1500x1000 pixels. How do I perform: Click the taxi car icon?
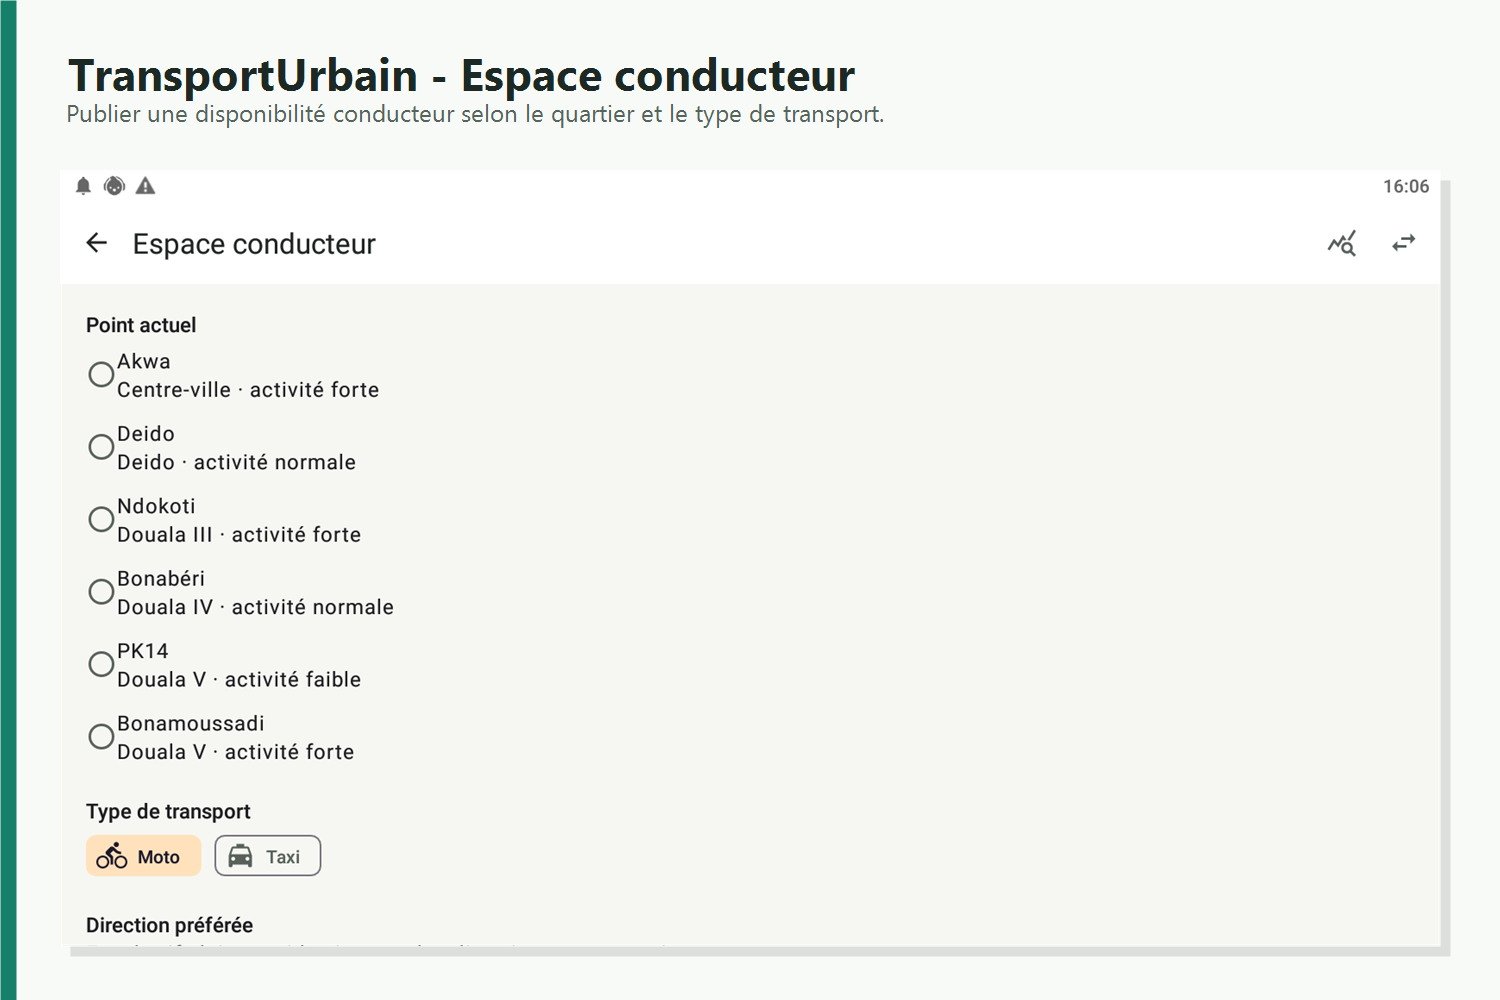(240, 856)
